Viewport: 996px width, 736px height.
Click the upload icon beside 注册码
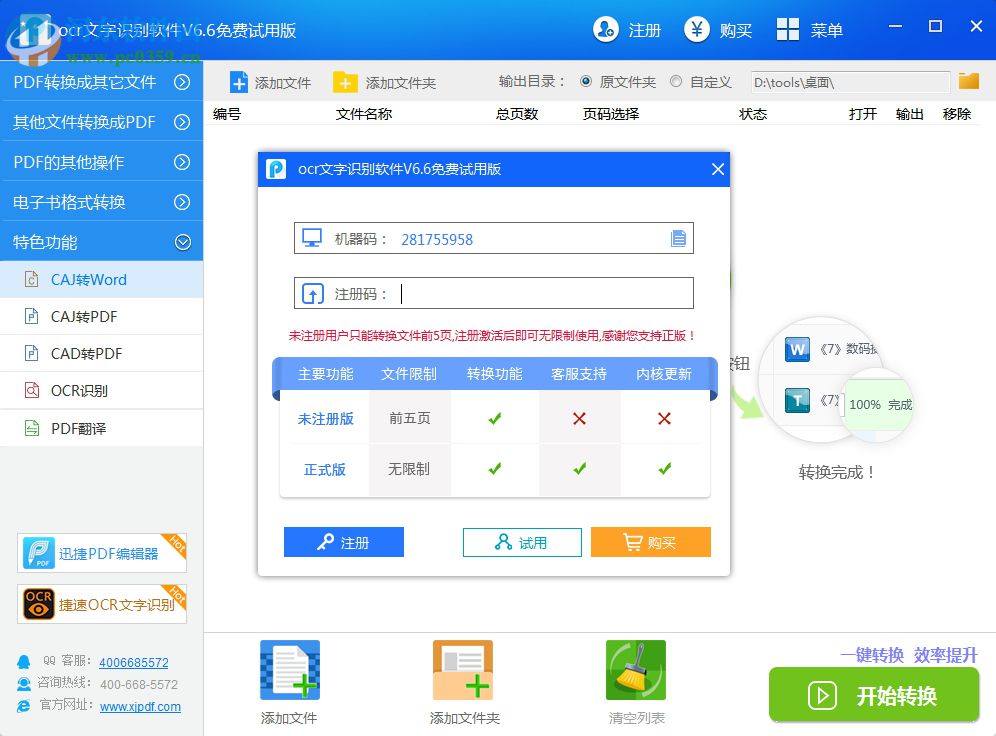pos(312,293)
